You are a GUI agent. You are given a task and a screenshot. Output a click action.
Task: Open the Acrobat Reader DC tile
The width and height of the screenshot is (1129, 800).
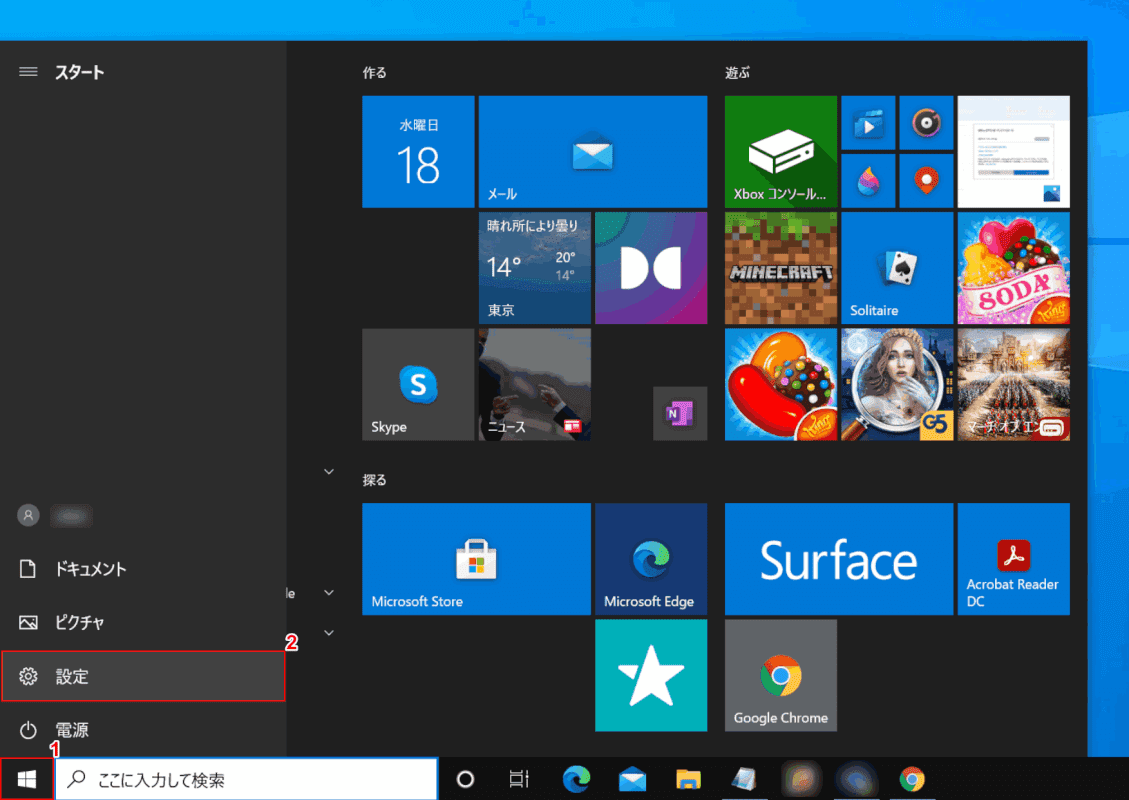1014,559
